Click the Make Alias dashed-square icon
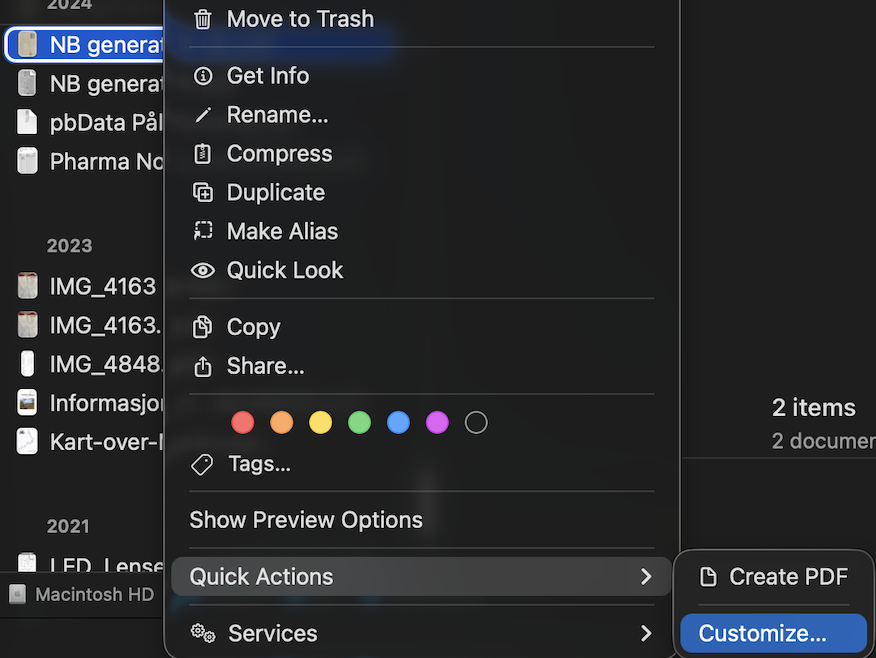This screenshot has height=658, width=876. (203, 231)
